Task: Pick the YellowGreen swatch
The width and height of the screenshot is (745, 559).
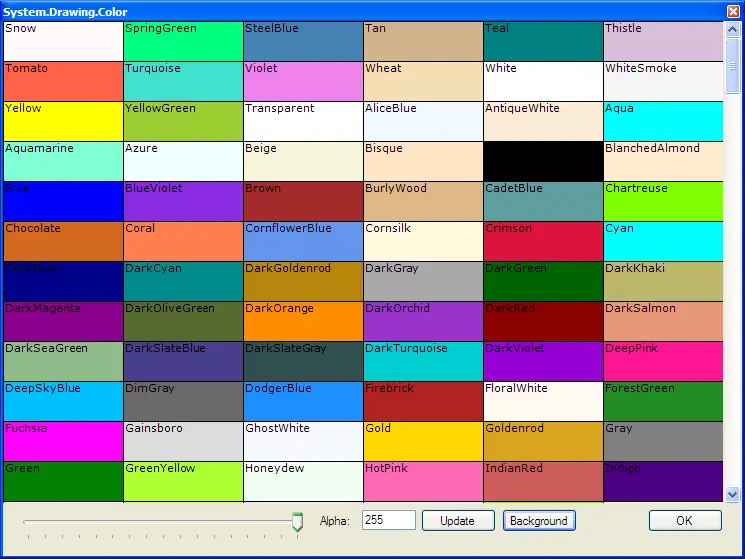Action: 183,121
